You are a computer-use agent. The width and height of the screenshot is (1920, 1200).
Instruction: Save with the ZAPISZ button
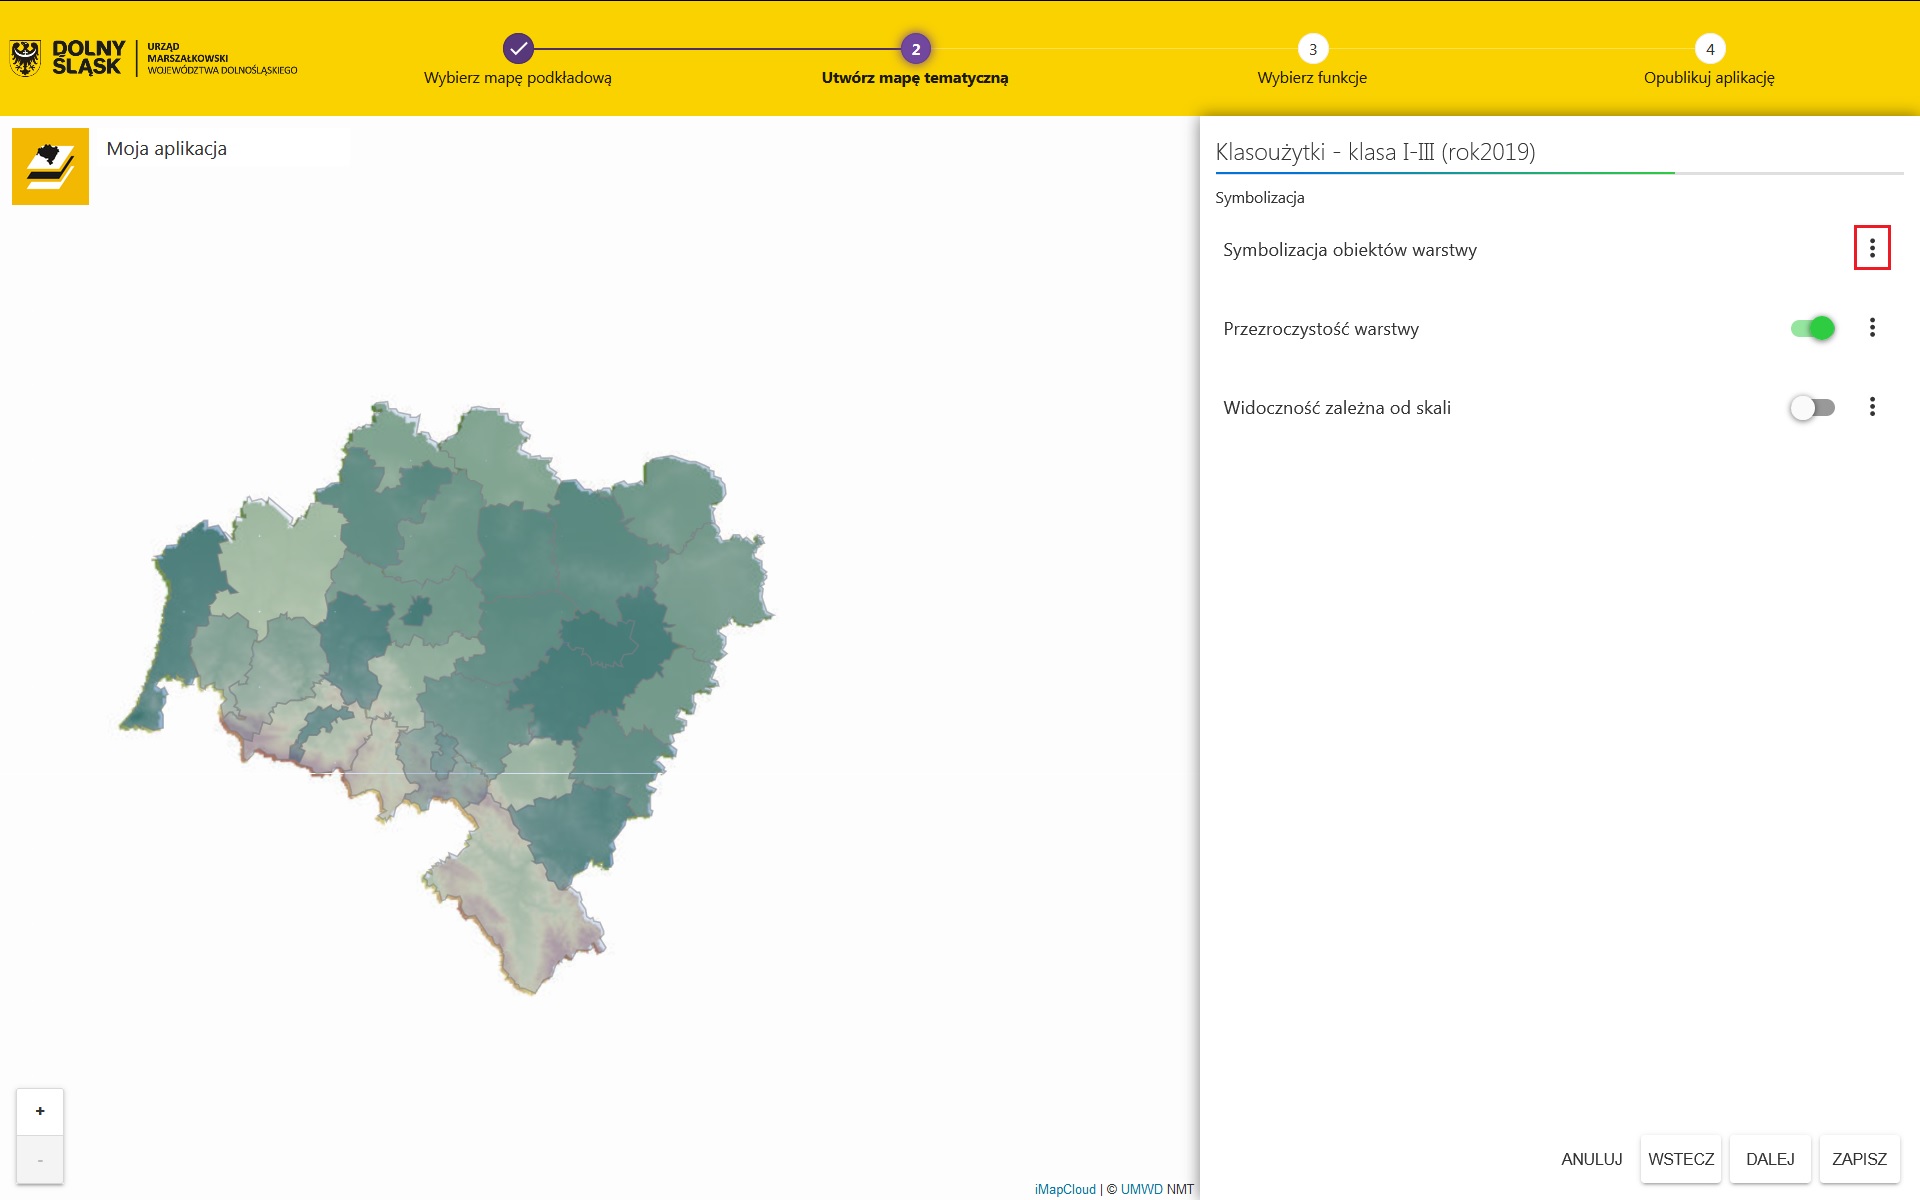pos(1859,1159)
